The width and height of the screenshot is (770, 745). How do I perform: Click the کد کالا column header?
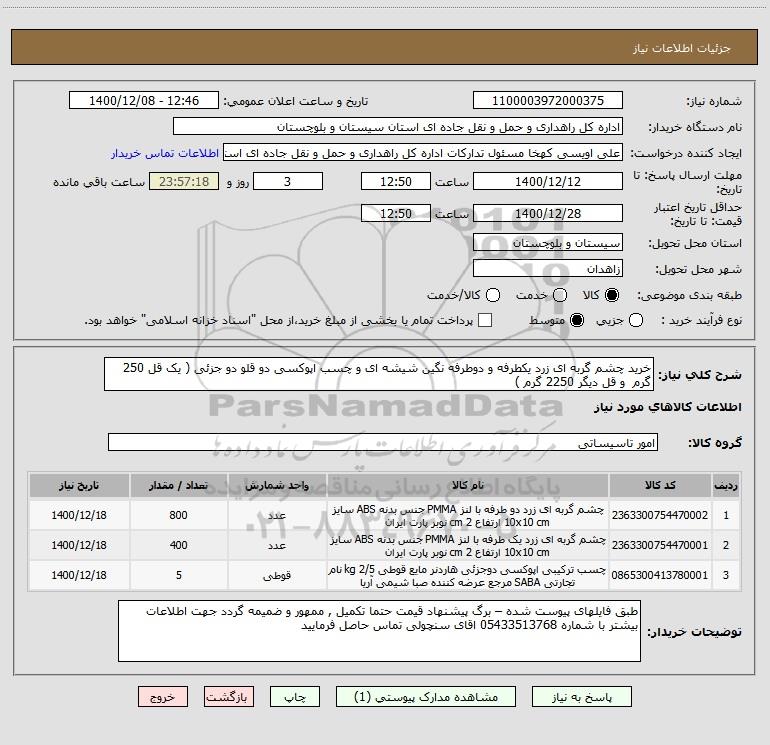pos(660,486)
